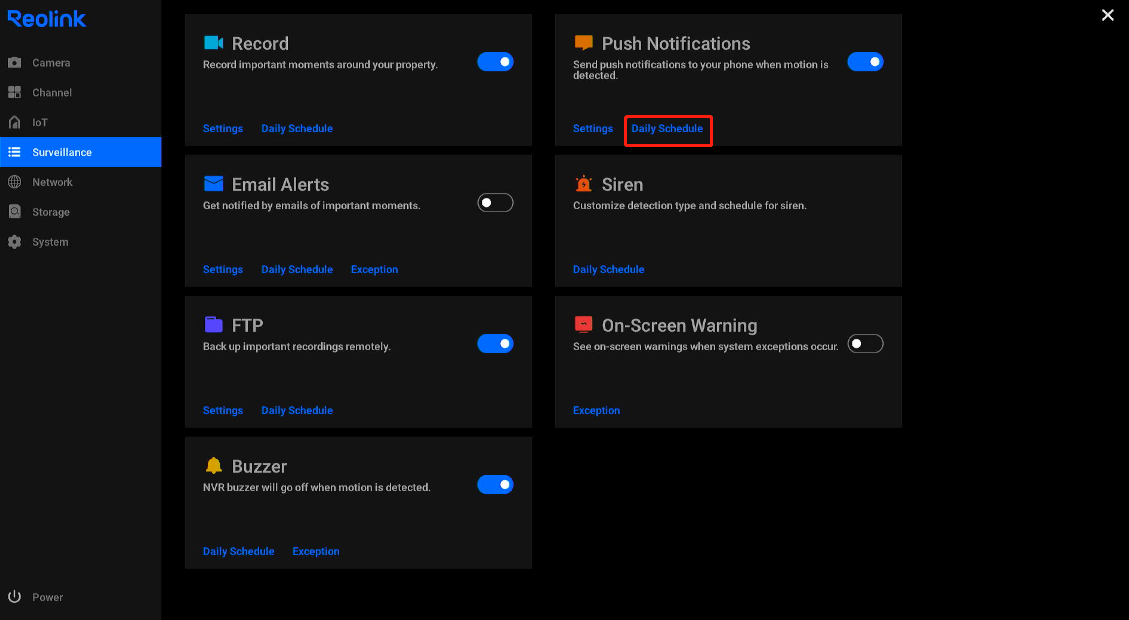Open Push Notifications Settings link
This screenshot has height=620, width=1129.
click(593, 128)
